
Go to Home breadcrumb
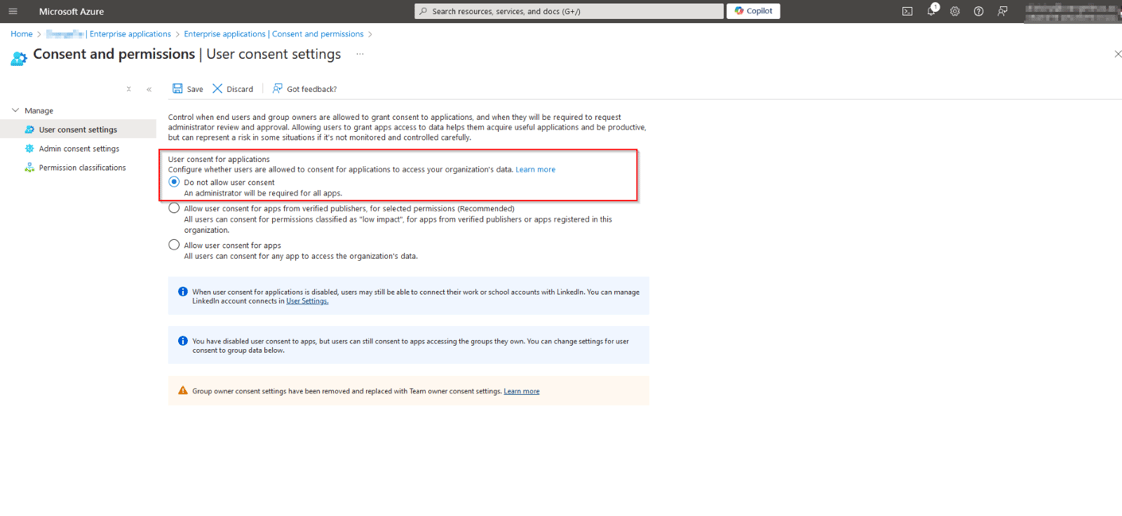point(21,34)
